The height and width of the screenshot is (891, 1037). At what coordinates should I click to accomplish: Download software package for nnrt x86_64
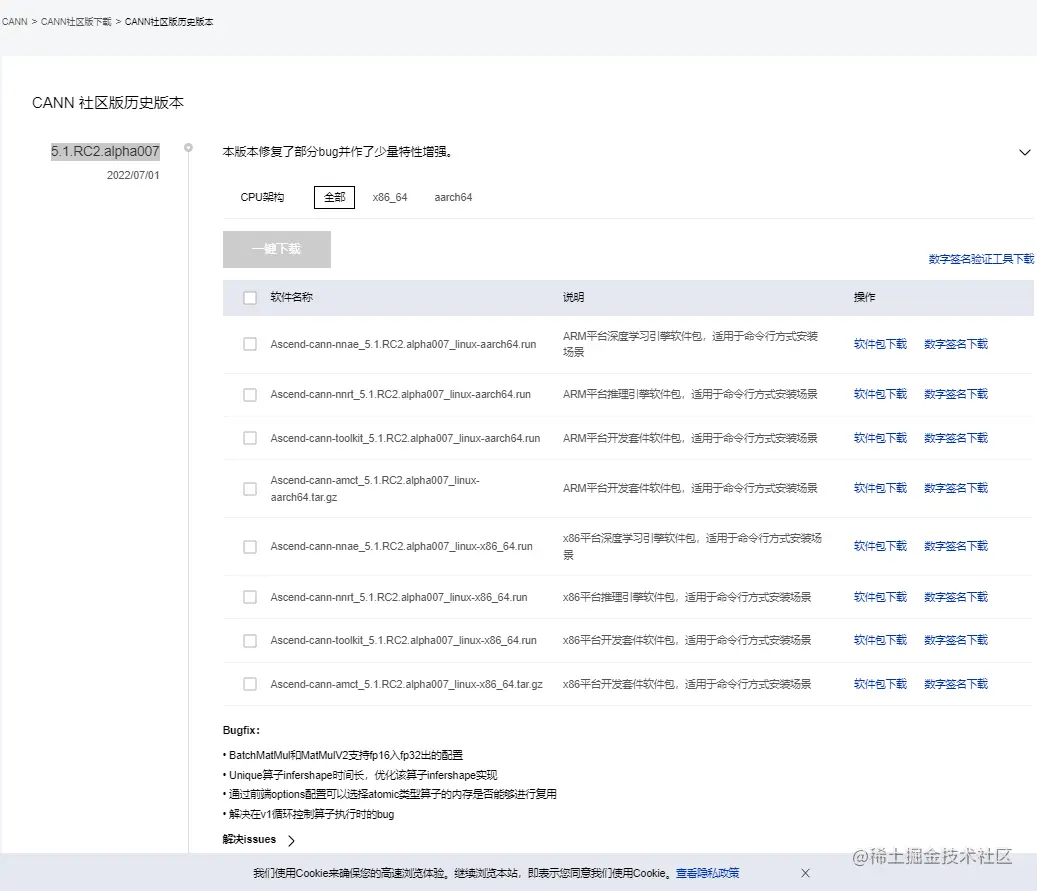[x=880, y=597]
